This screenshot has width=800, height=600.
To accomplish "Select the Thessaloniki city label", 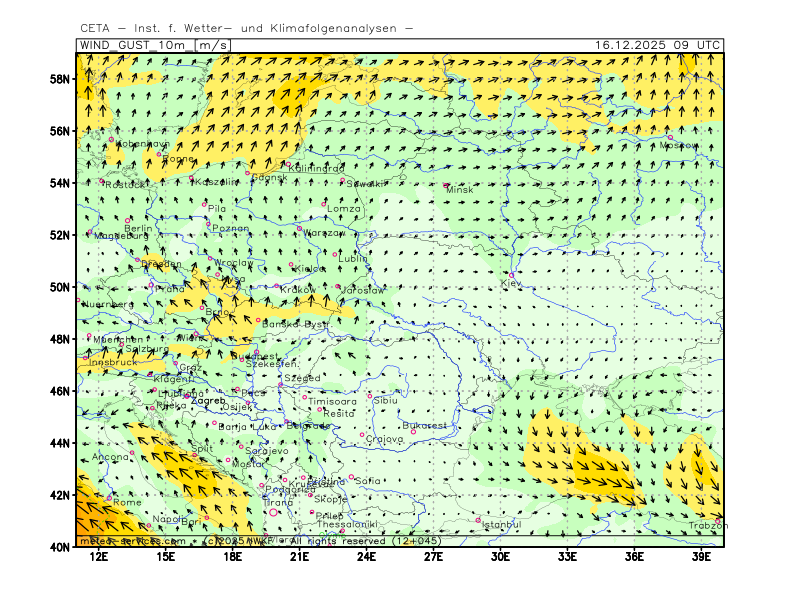I will 348,524.
